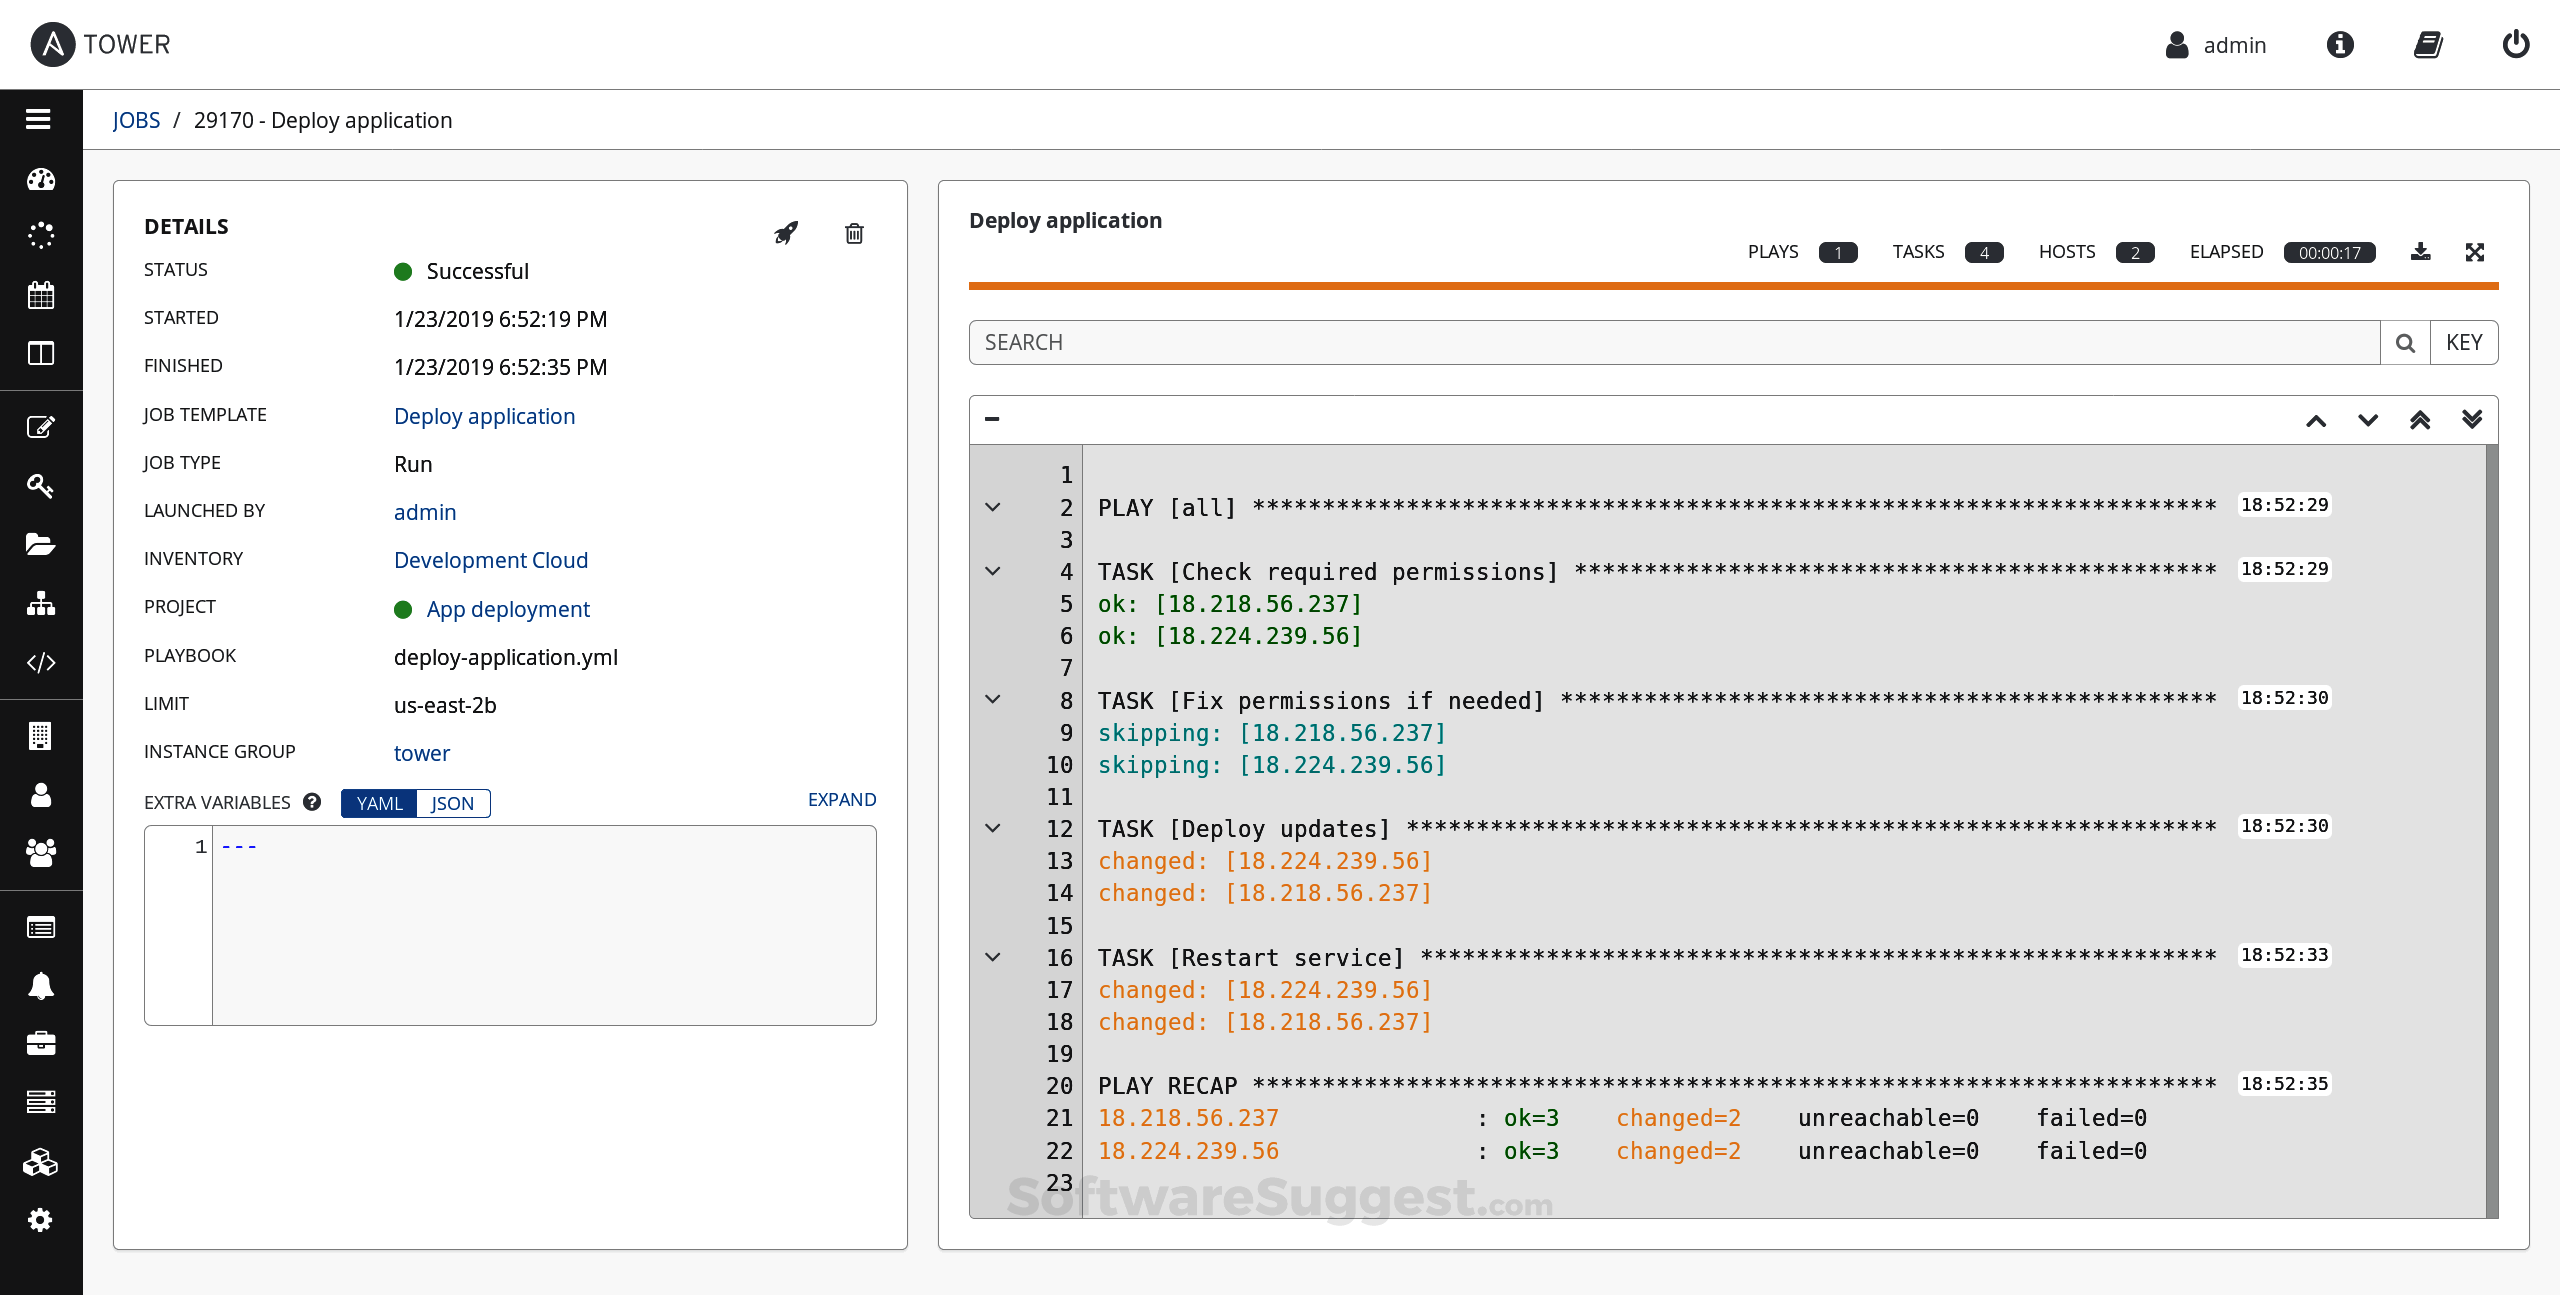
Task: Relaunch the job using the rocket icon
Action: pyautogui.click(x=786, y=231)
